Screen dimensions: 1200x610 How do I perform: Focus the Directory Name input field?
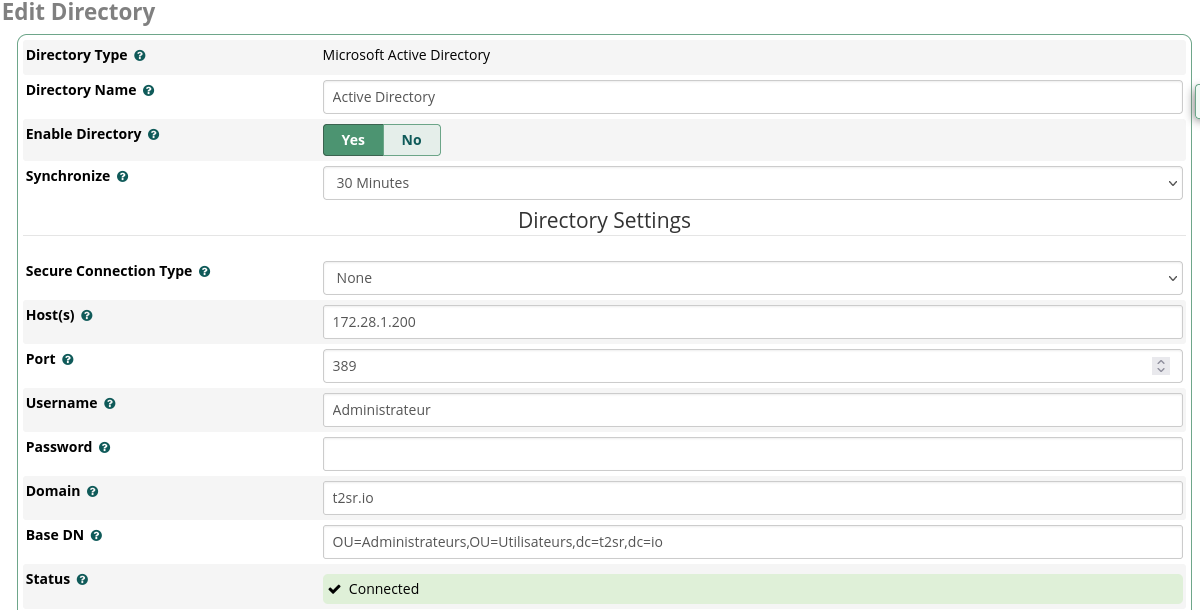click(x=753, y=97)
